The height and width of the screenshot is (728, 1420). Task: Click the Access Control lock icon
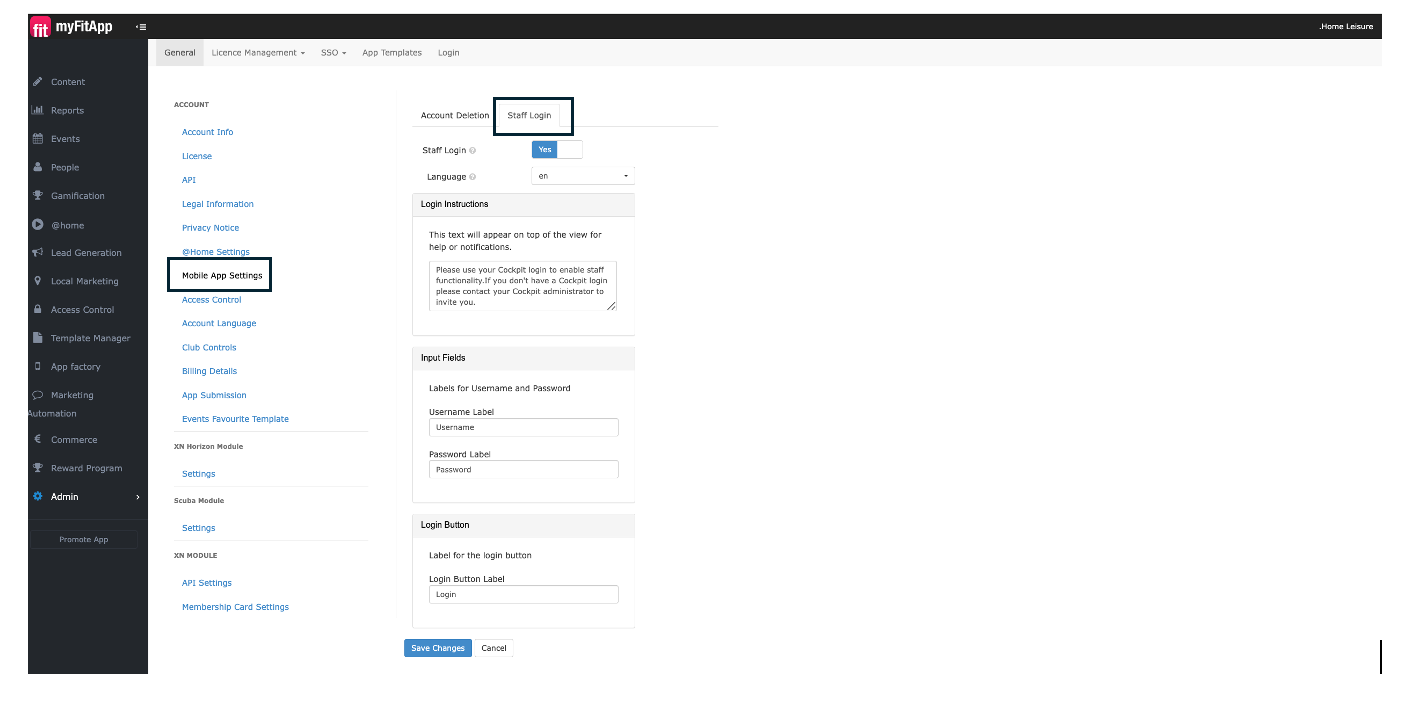coord(38,310)
